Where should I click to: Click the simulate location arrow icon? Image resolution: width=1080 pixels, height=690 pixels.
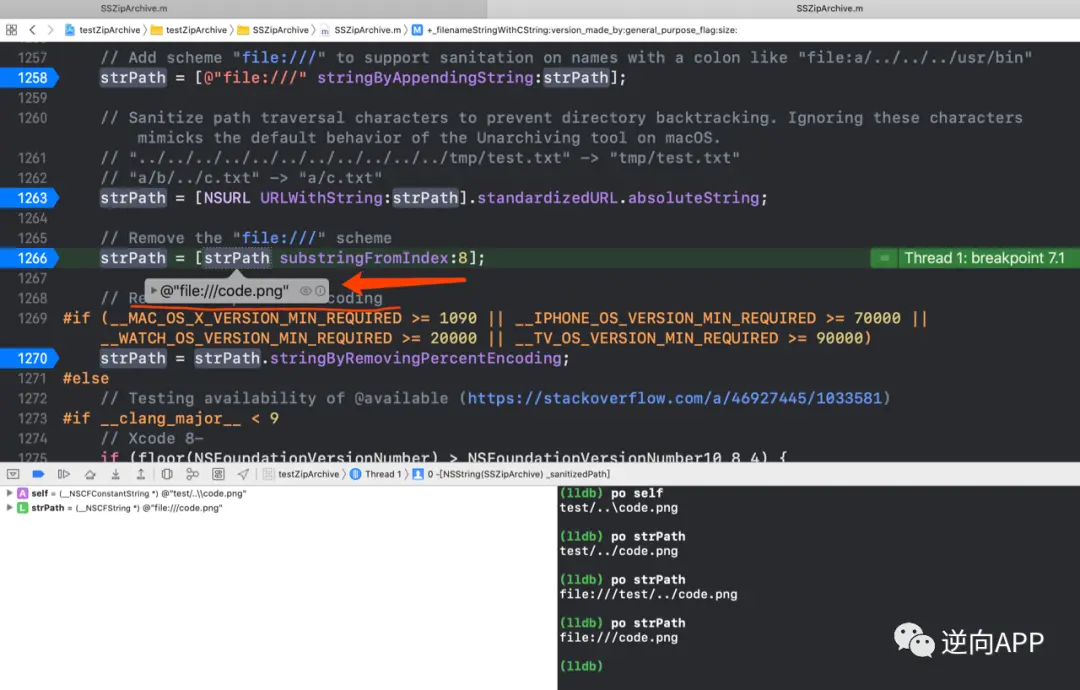244,474
